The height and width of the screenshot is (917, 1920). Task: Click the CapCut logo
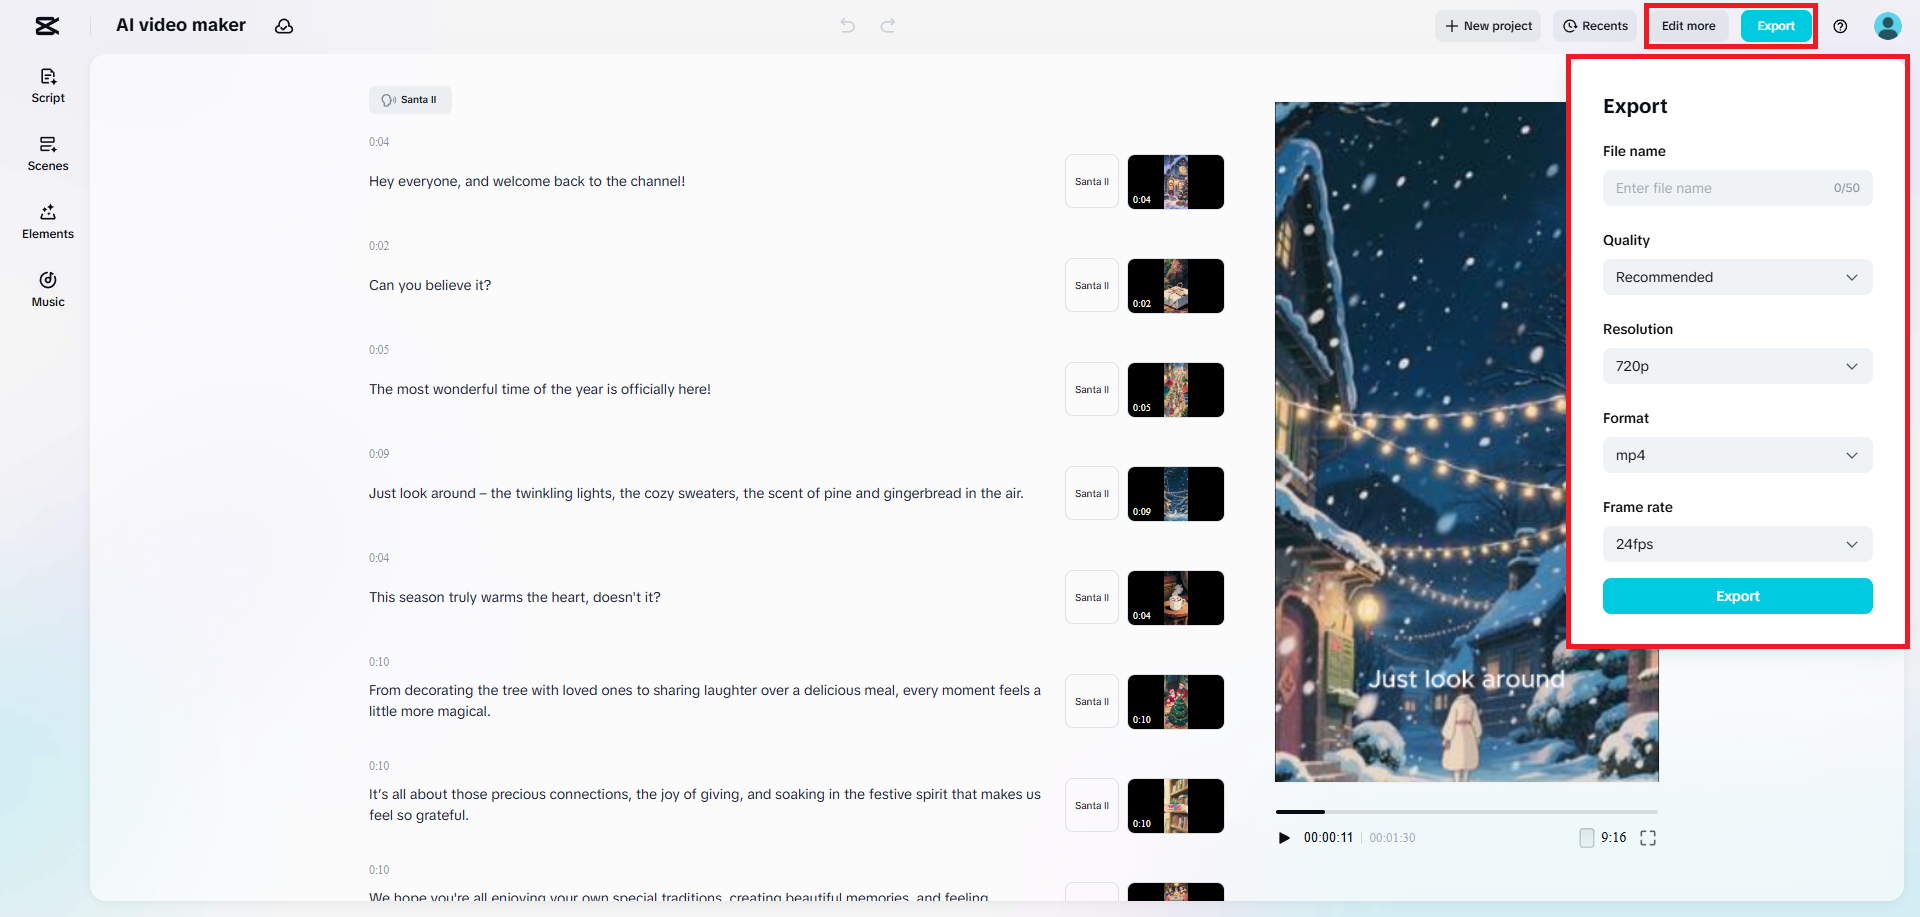(x=47, y=26)
